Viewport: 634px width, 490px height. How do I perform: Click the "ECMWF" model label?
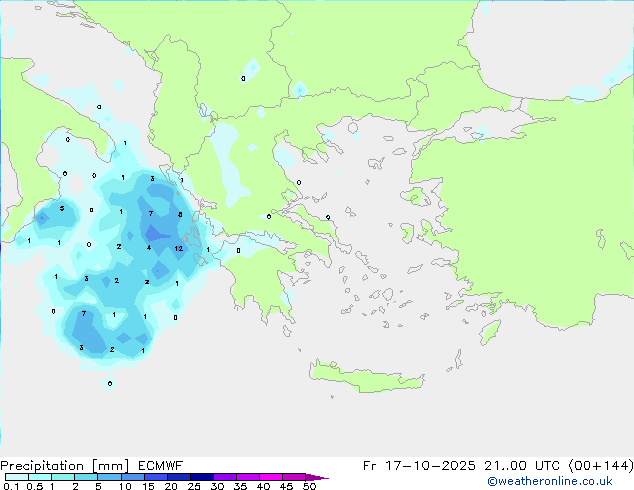coord(161,466)
